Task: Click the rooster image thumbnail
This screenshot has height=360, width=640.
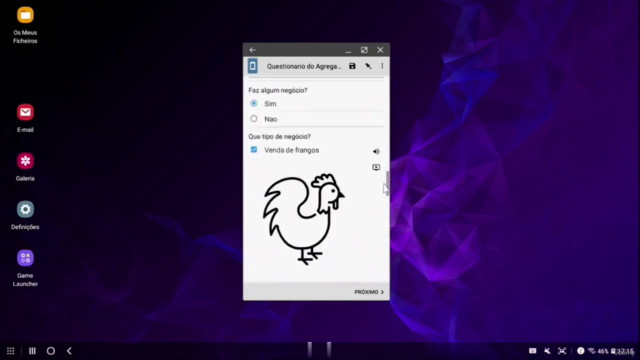Action: (304, 219)
